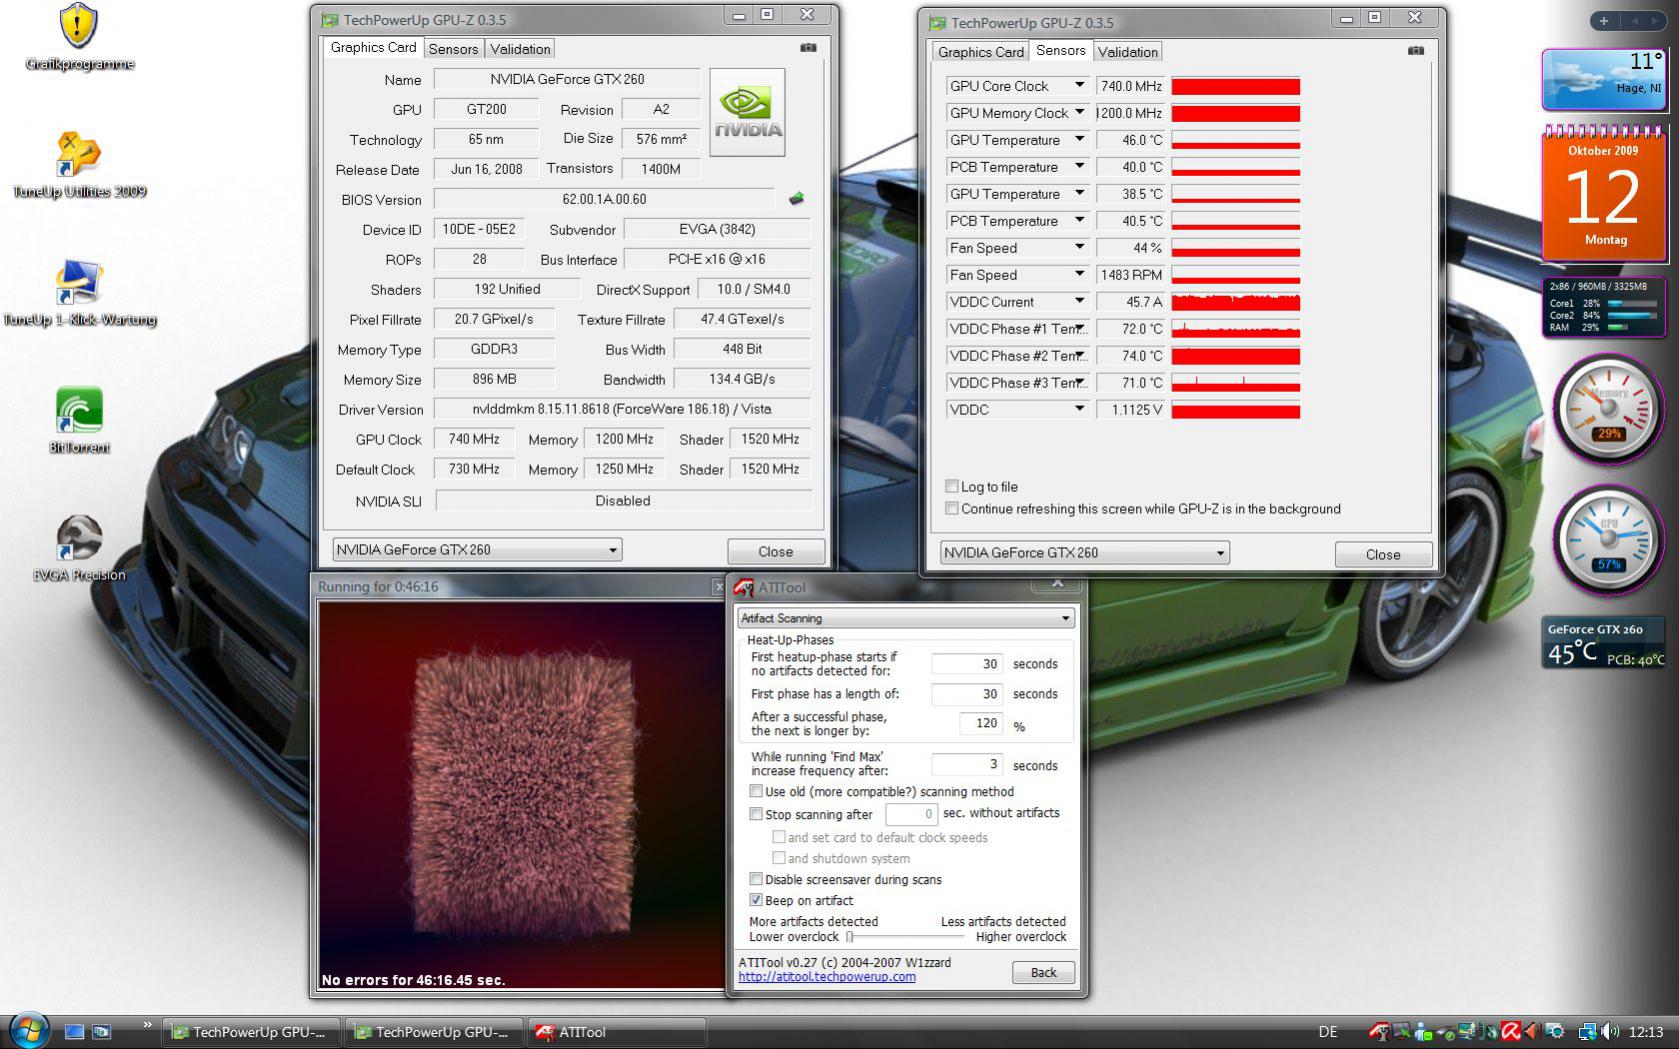This screenshot has width=1679, height=1049.
Task: Click the plus button to add sidebar gadgets
Action: point(1603,20)
